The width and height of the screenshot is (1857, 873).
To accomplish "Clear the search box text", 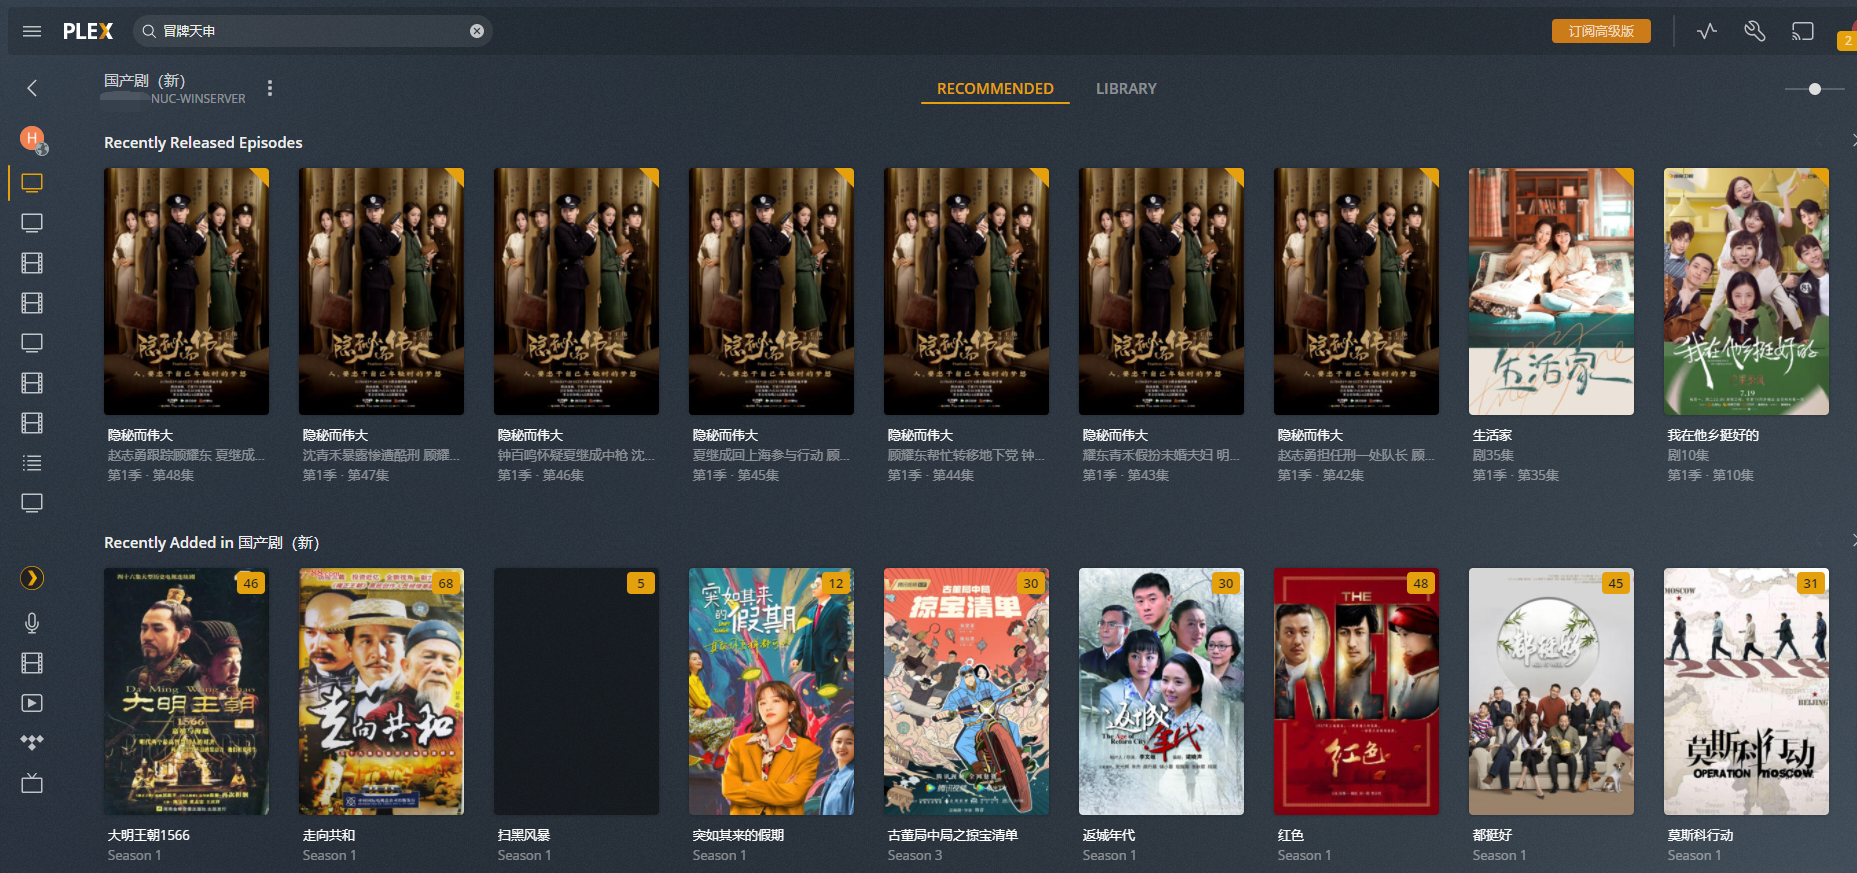I will pos(477,31).
